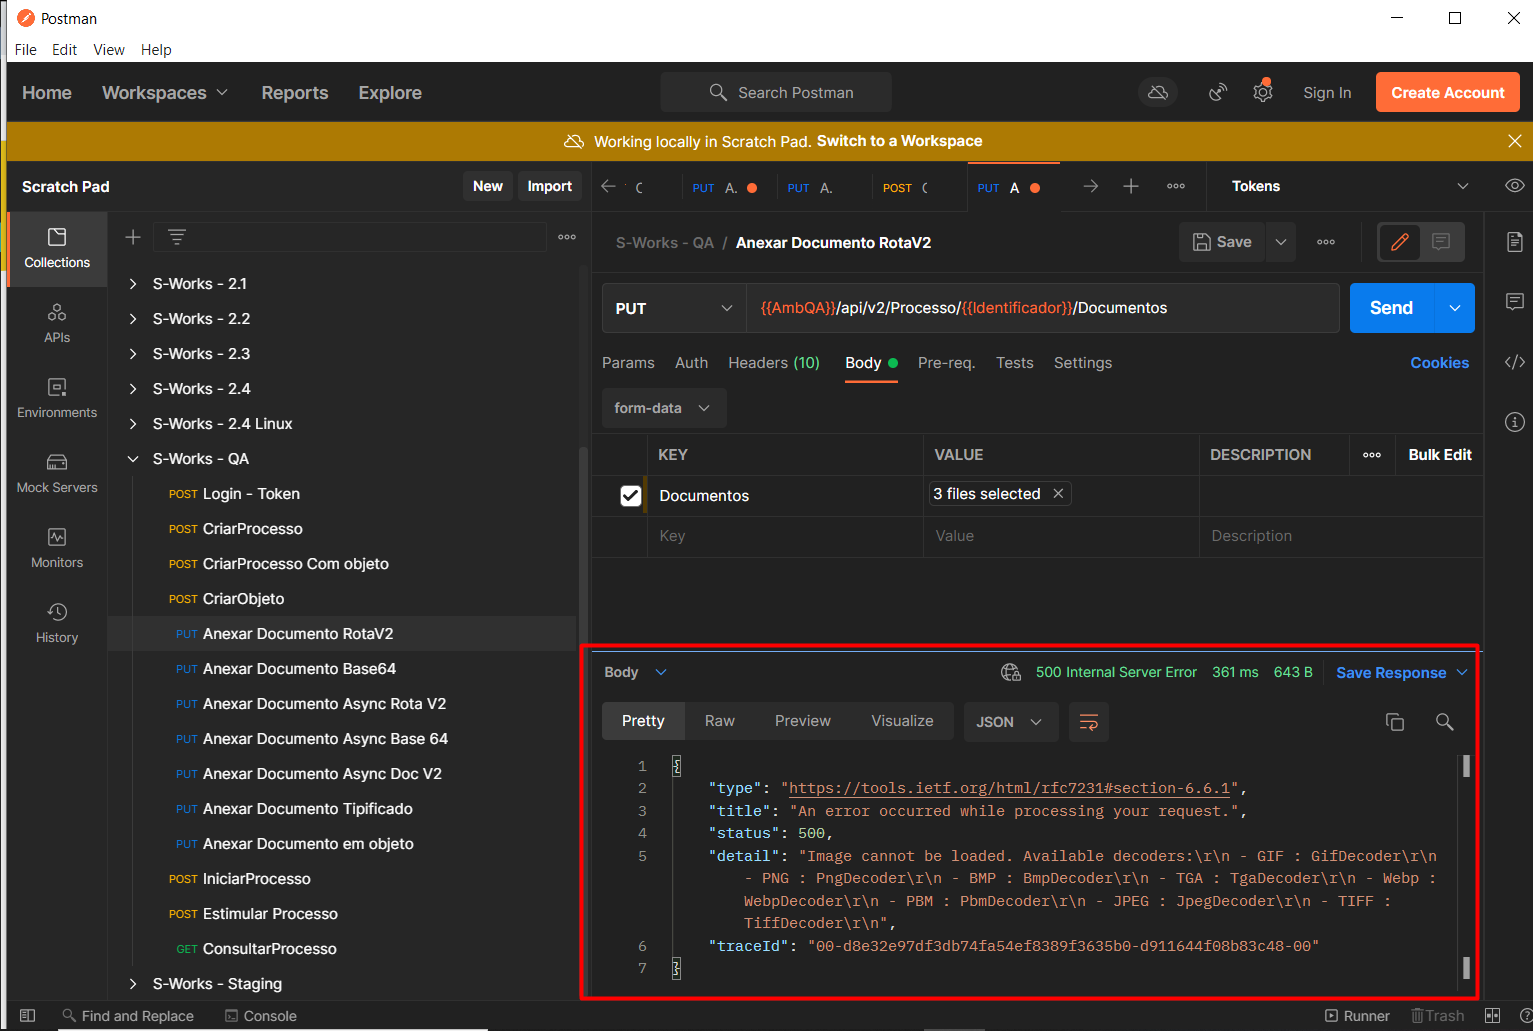Open the code snippet icon
The width and height of the screenshot is (1533, 1031).
[1515, 362]
